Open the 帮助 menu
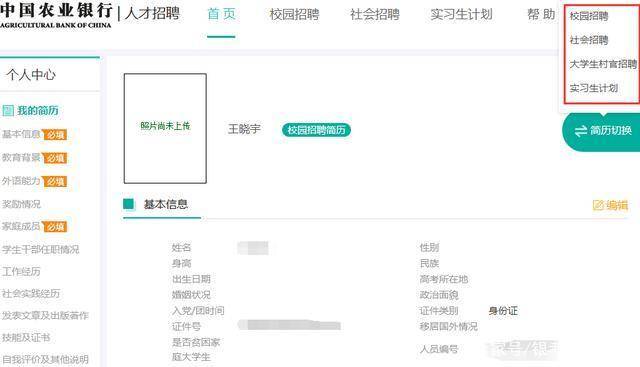 coord(541,14)
